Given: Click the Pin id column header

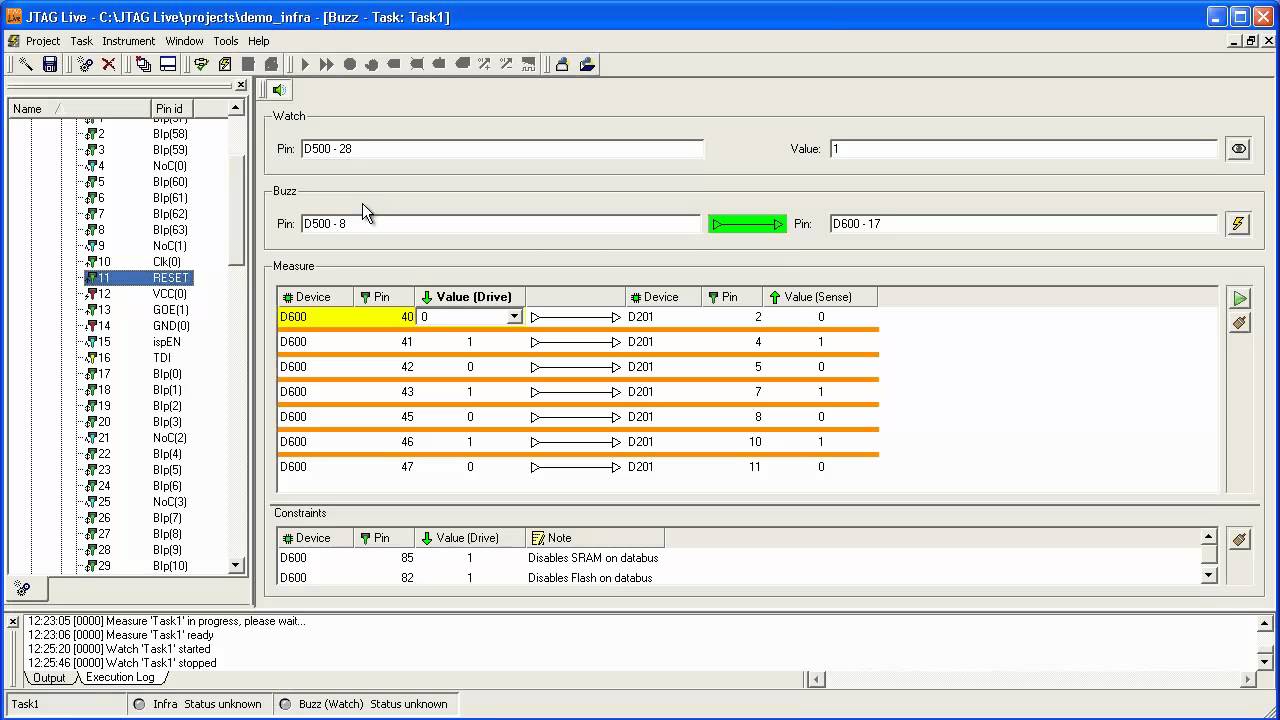Looking at the screenshot, I should click(170, 109).
